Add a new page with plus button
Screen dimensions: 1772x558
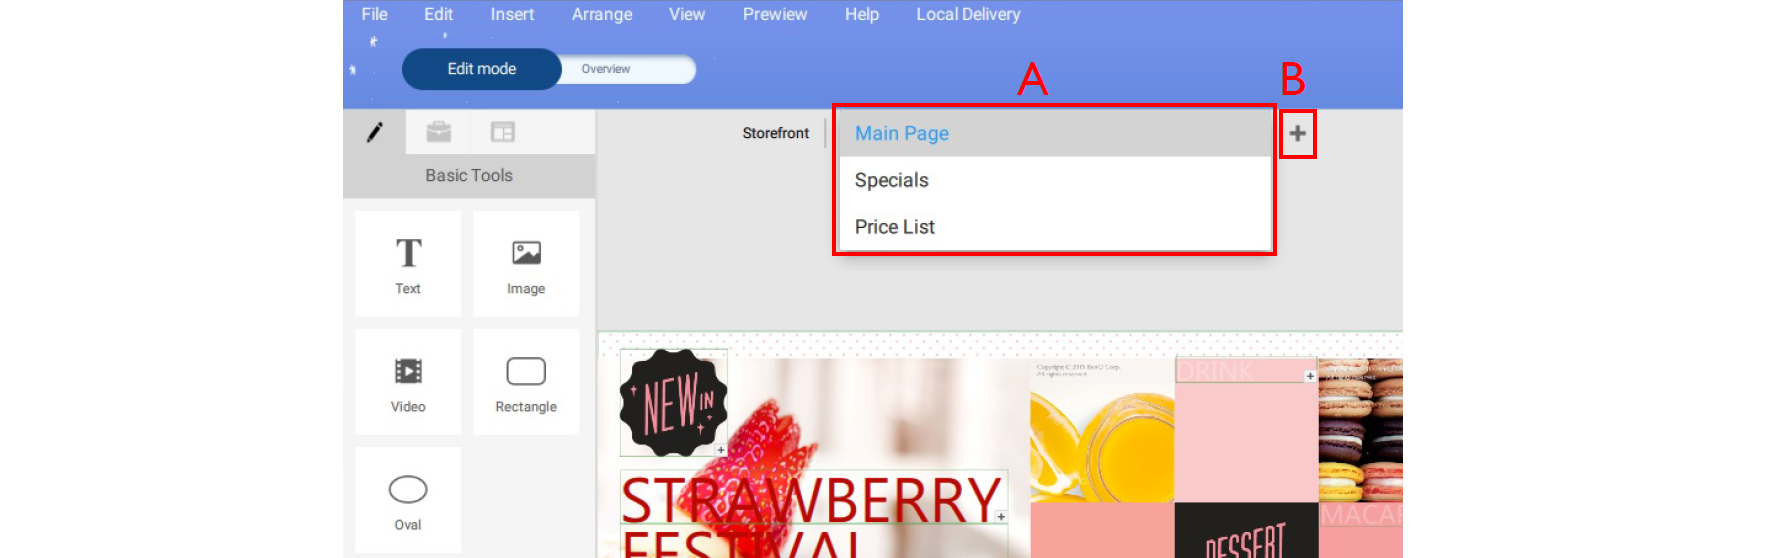coord(1297,134)
